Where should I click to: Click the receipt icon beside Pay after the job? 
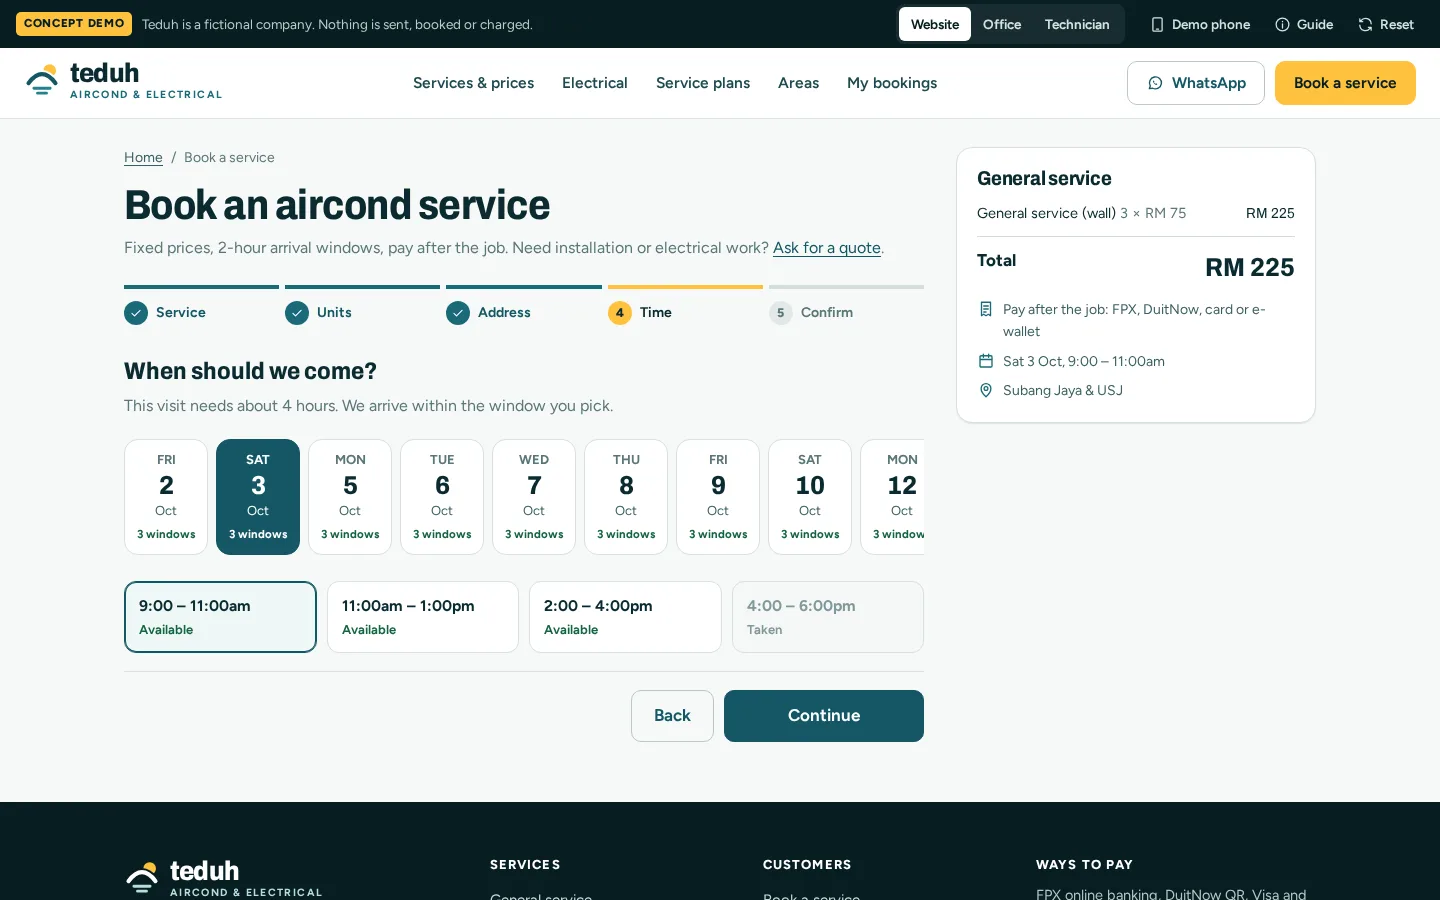[x=986, y=309]
